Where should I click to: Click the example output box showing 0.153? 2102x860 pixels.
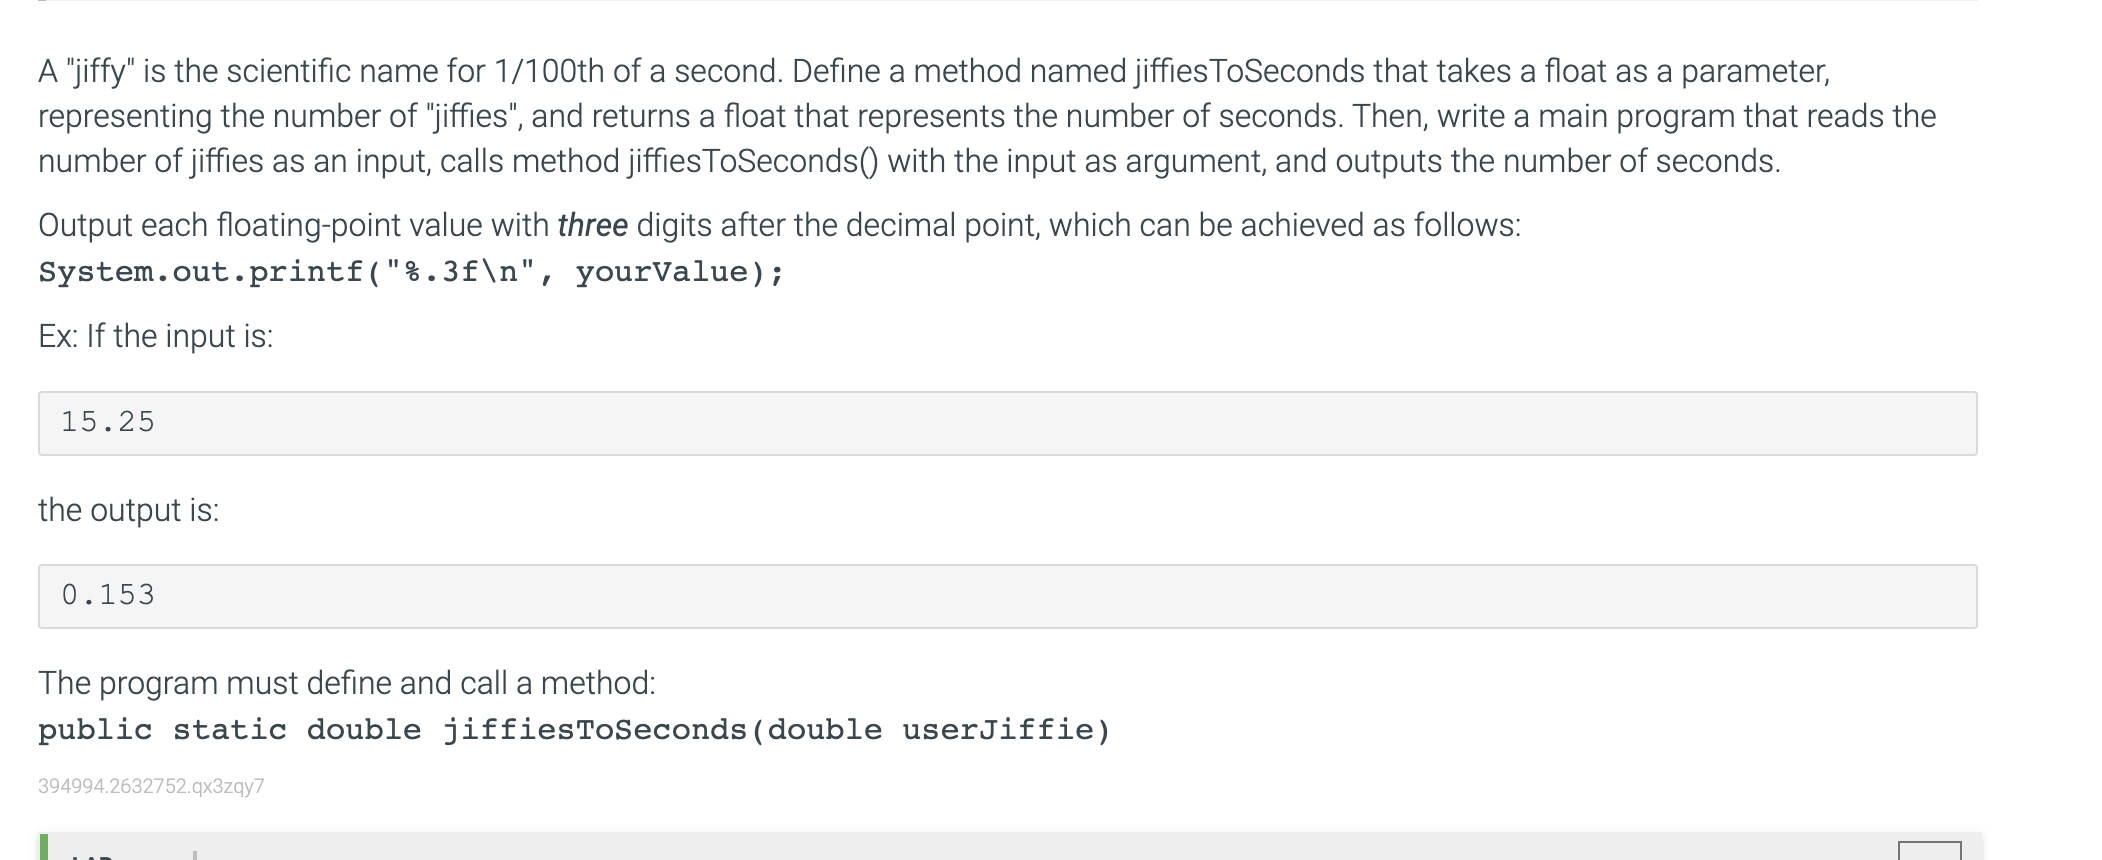1007,596
